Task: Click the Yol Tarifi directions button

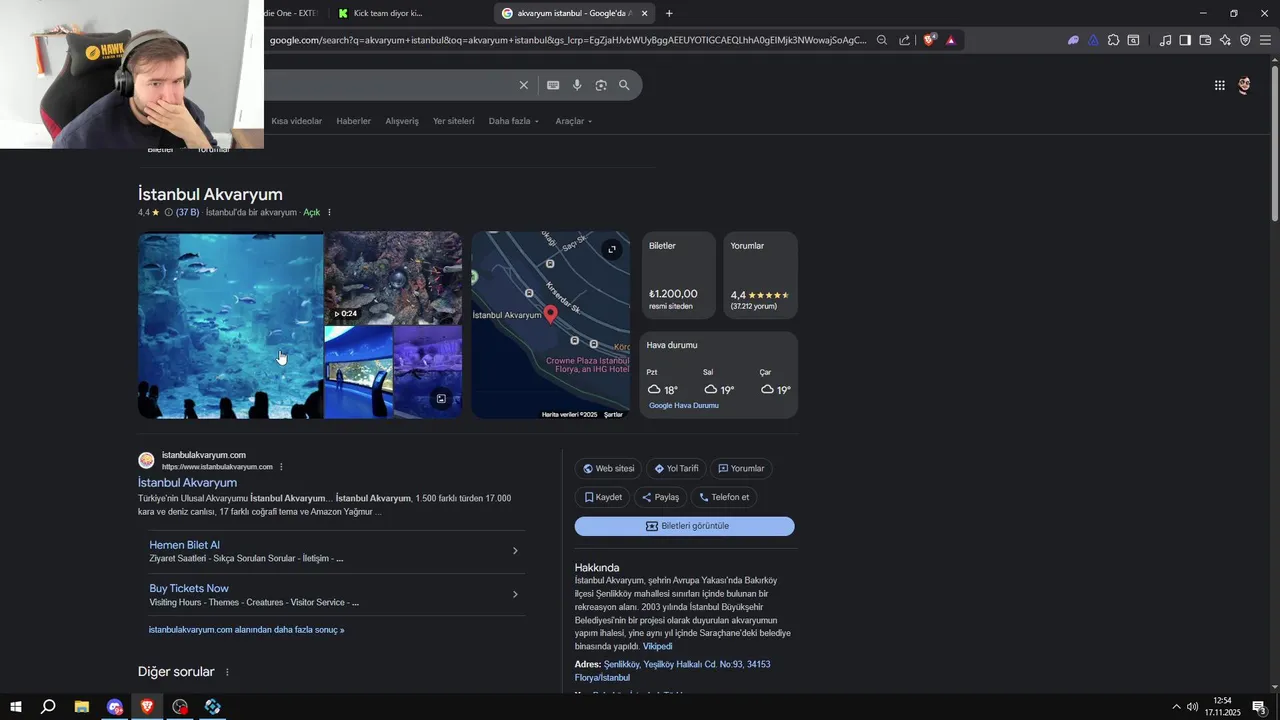Action: coord(677,468)
